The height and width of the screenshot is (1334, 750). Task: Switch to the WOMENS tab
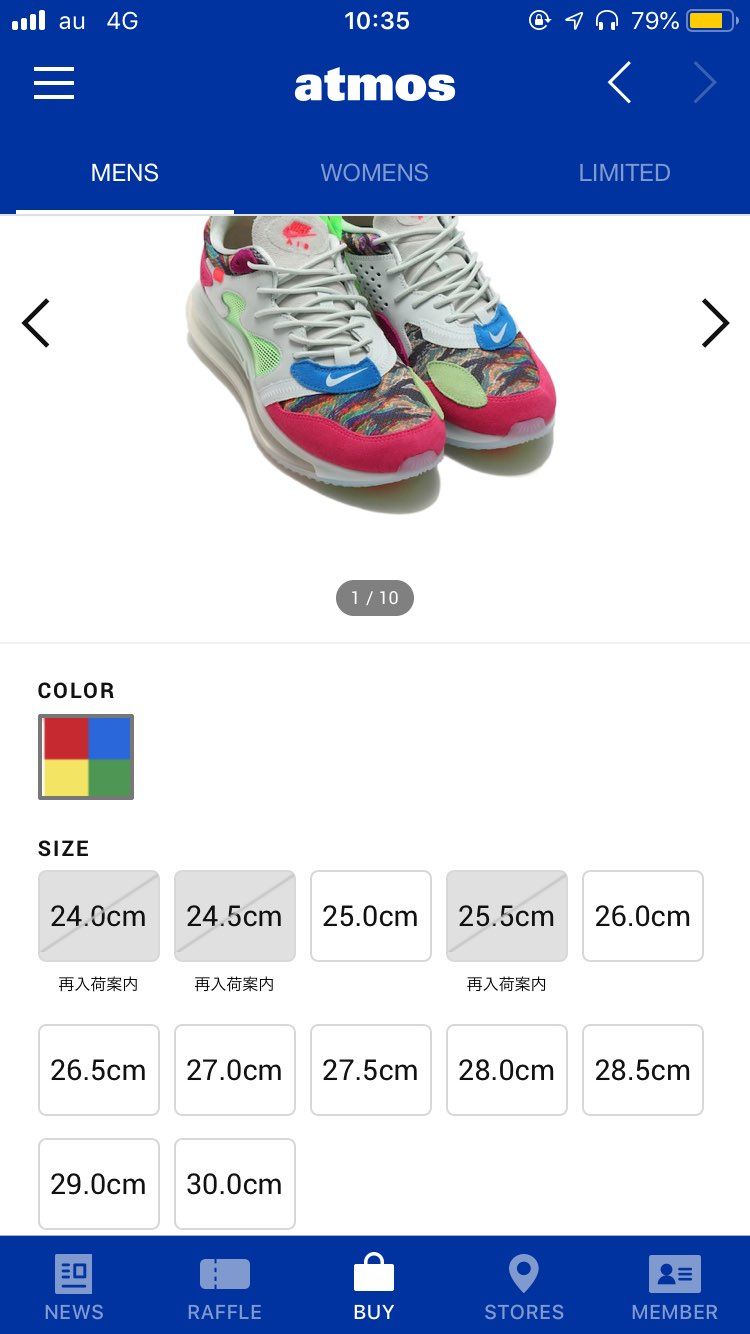(374, 173)
